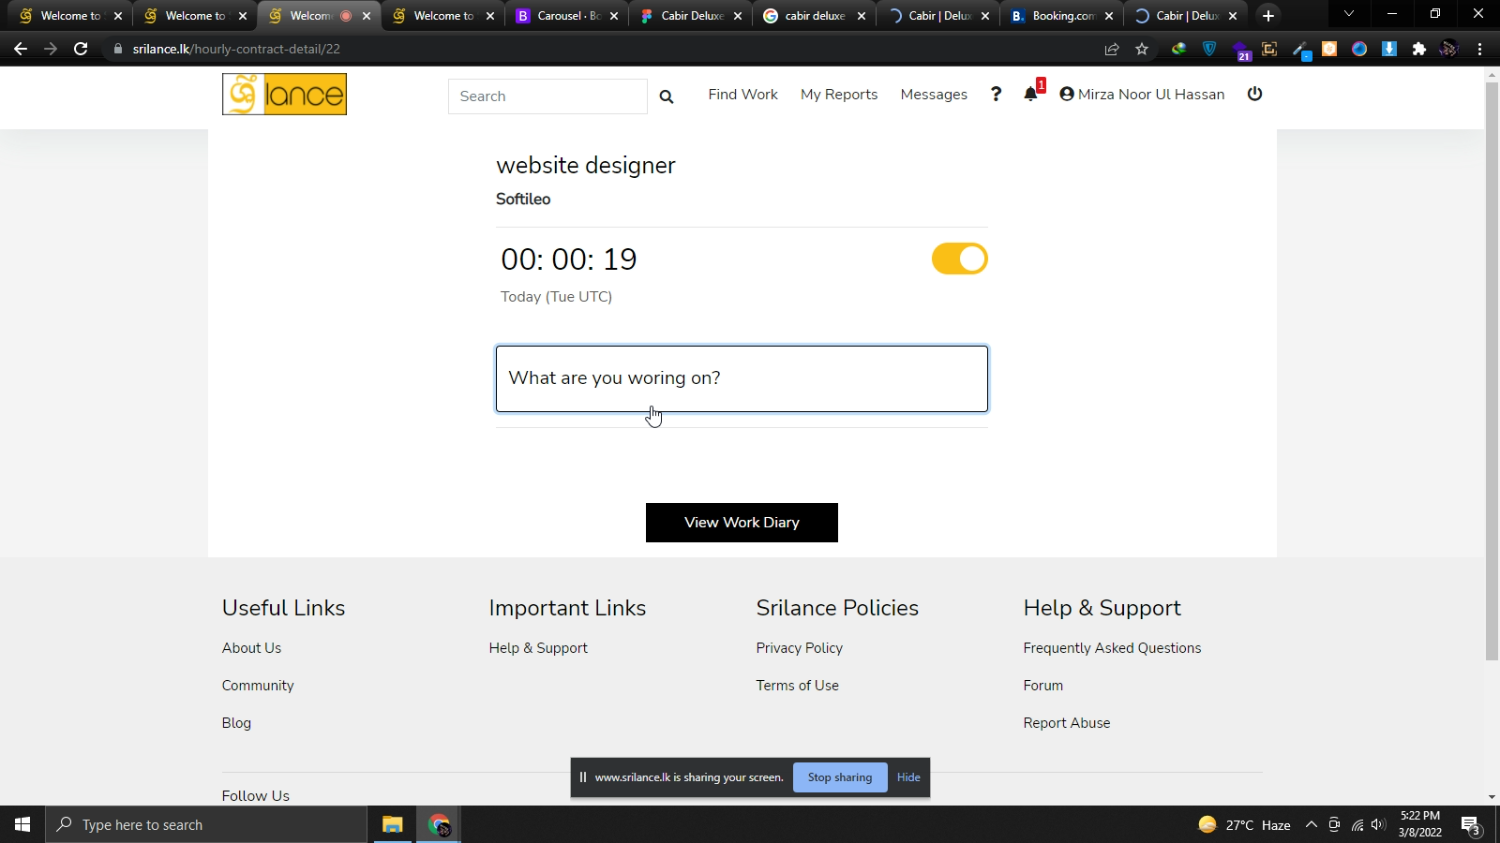This screenshot has height=843, width=1500.
Task: Click the View Work Diary button
Action: click(741, 522)
